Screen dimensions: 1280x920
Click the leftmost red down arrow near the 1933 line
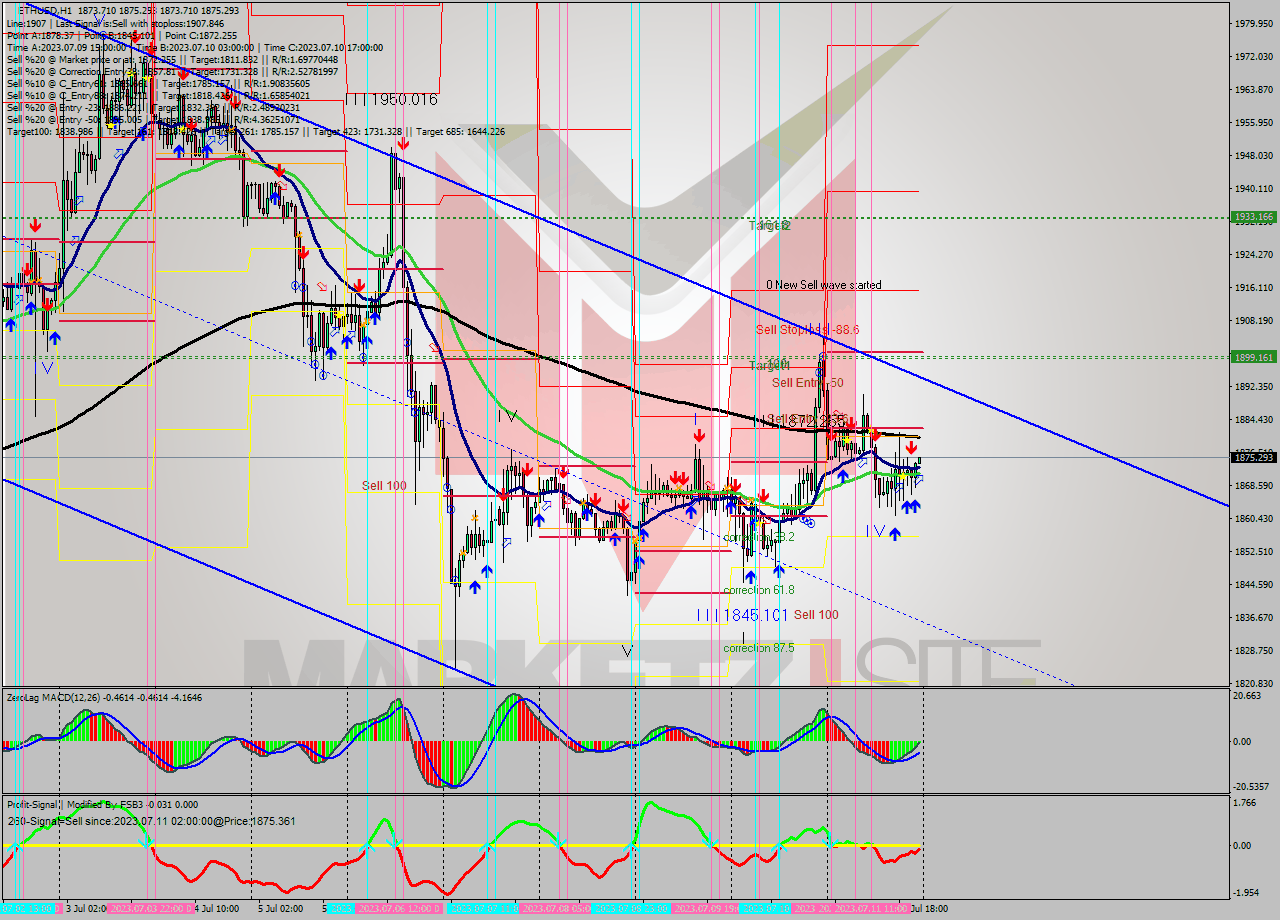click(35, 224)
